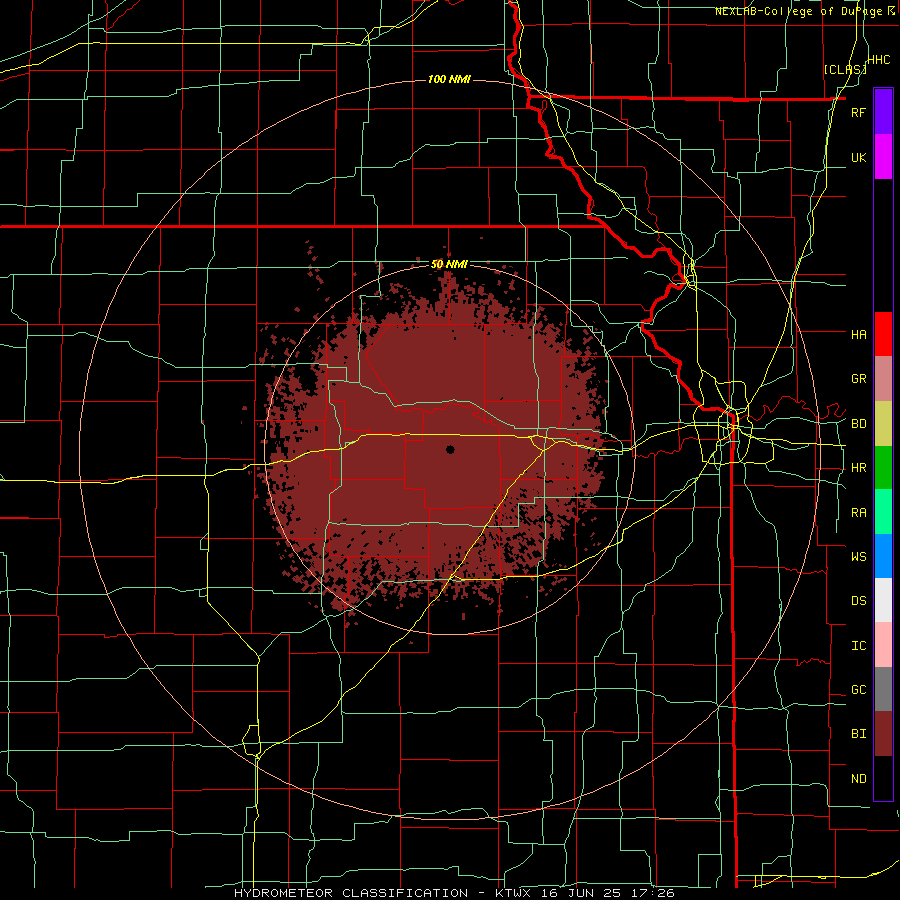
Task: Click the "ND" legend label
Action: [x=858, y=779]
